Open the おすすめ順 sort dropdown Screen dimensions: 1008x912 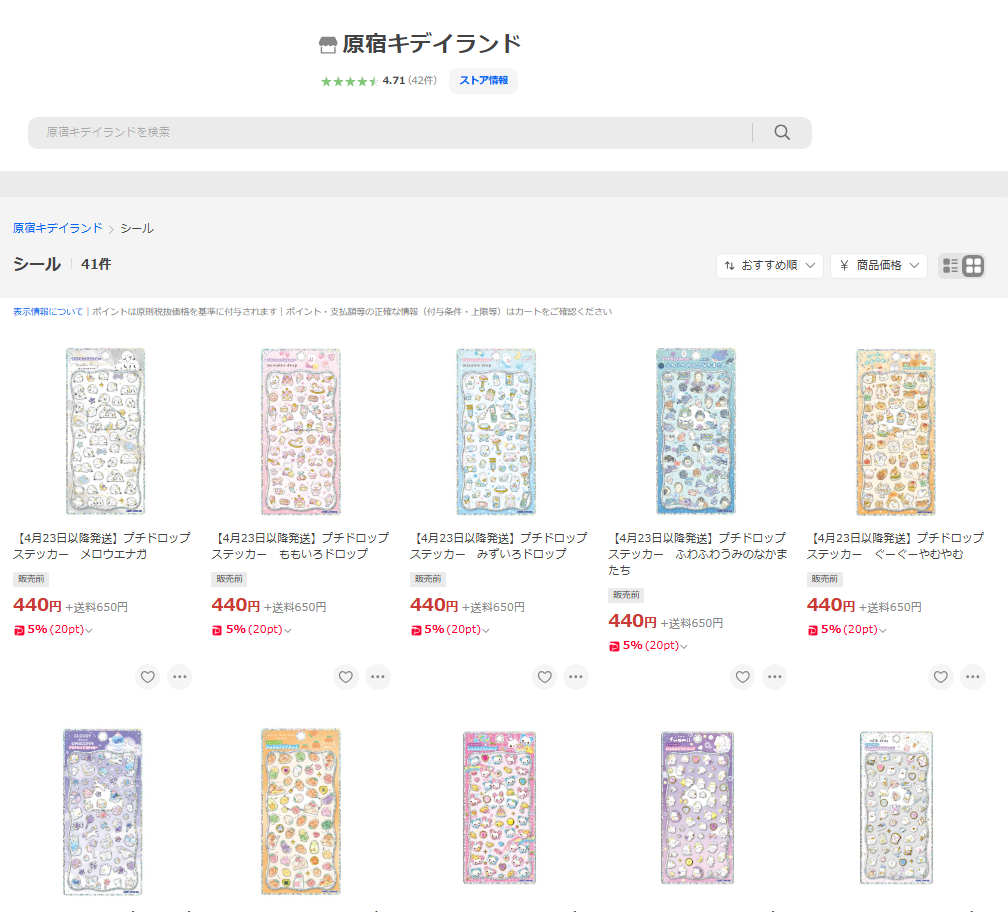[x=769, y=266]
